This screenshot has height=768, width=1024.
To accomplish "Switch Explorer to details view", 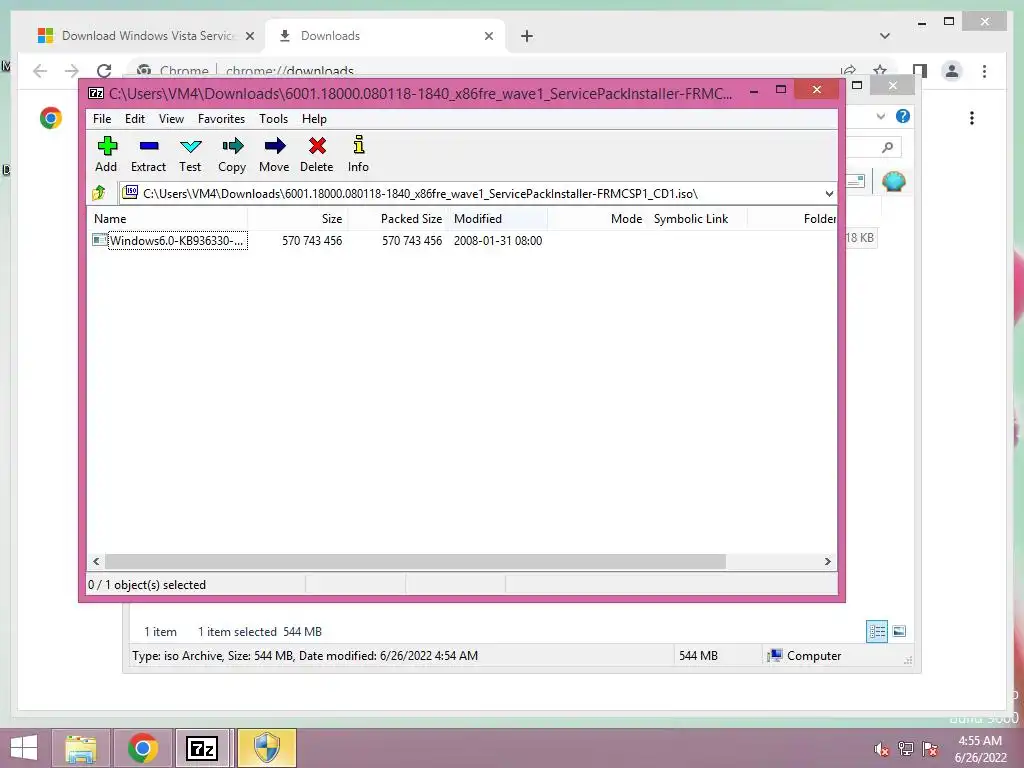I will [x=877, y=632].
